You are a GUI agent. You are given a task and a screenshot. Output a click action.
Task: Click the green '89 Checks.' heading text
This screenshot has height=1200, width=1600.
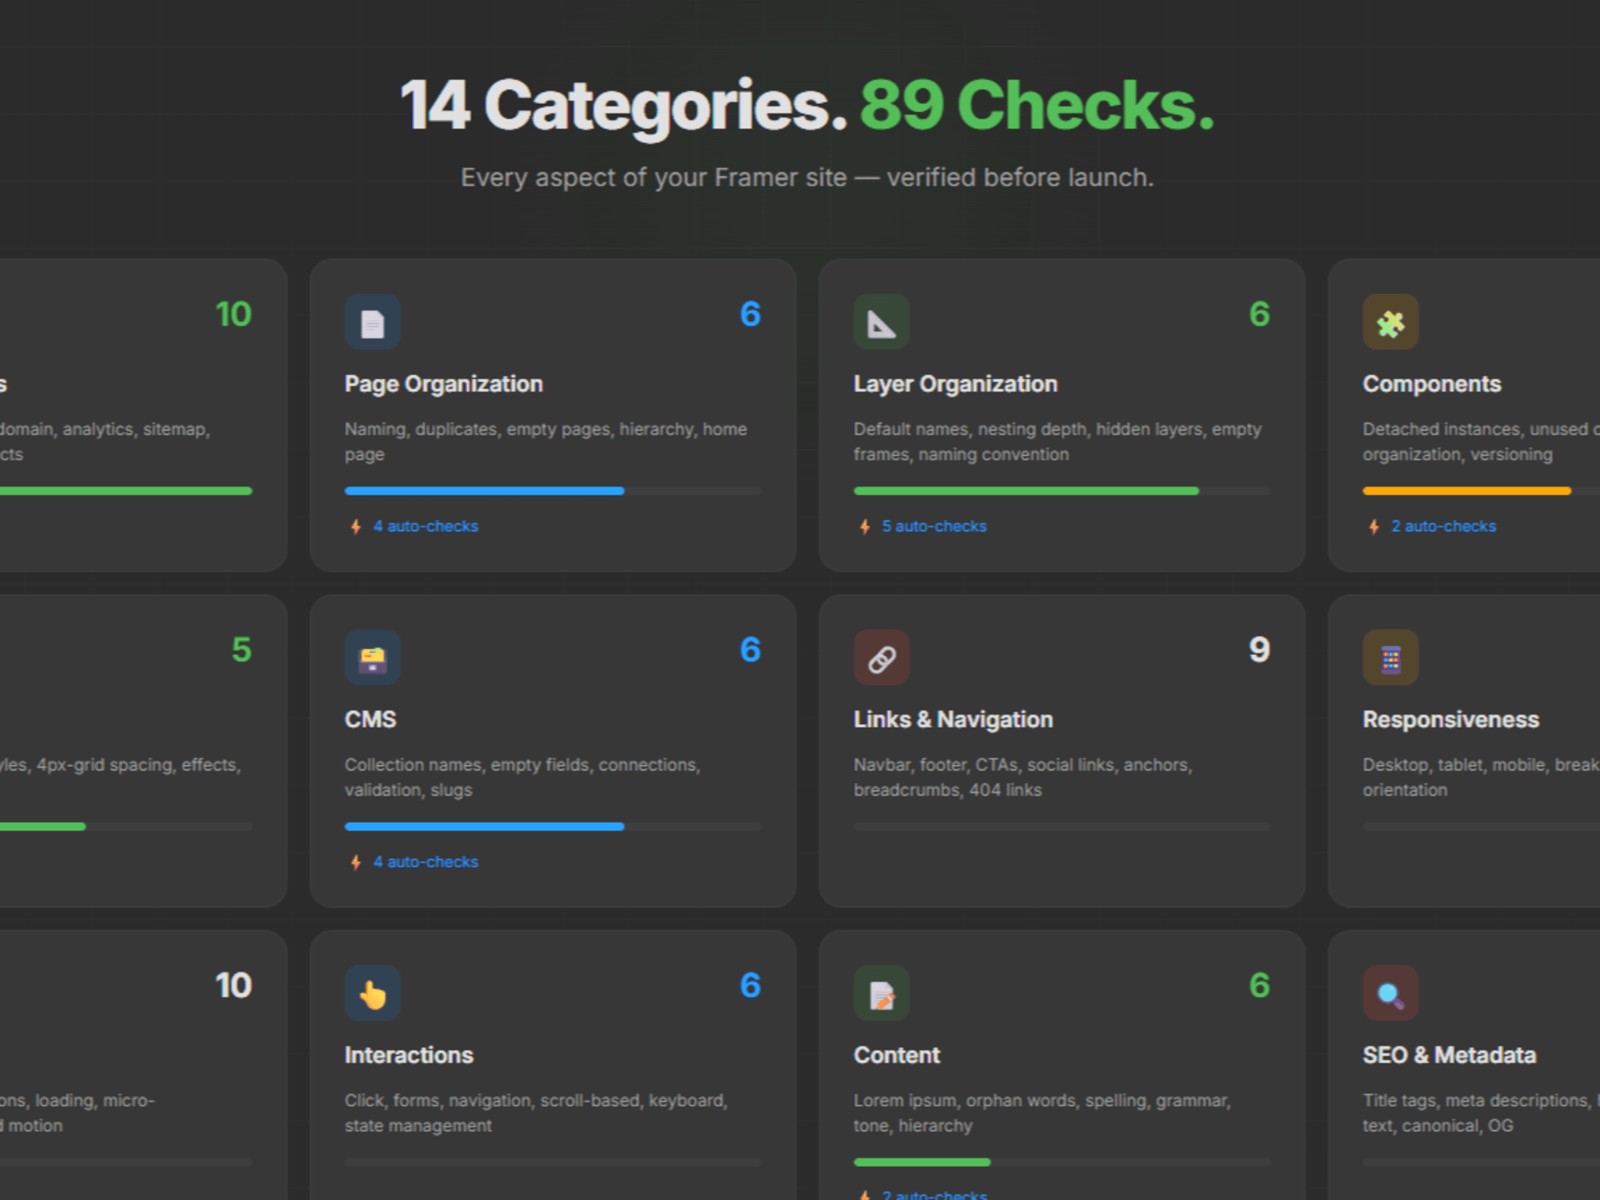(x=1037, y=105)
